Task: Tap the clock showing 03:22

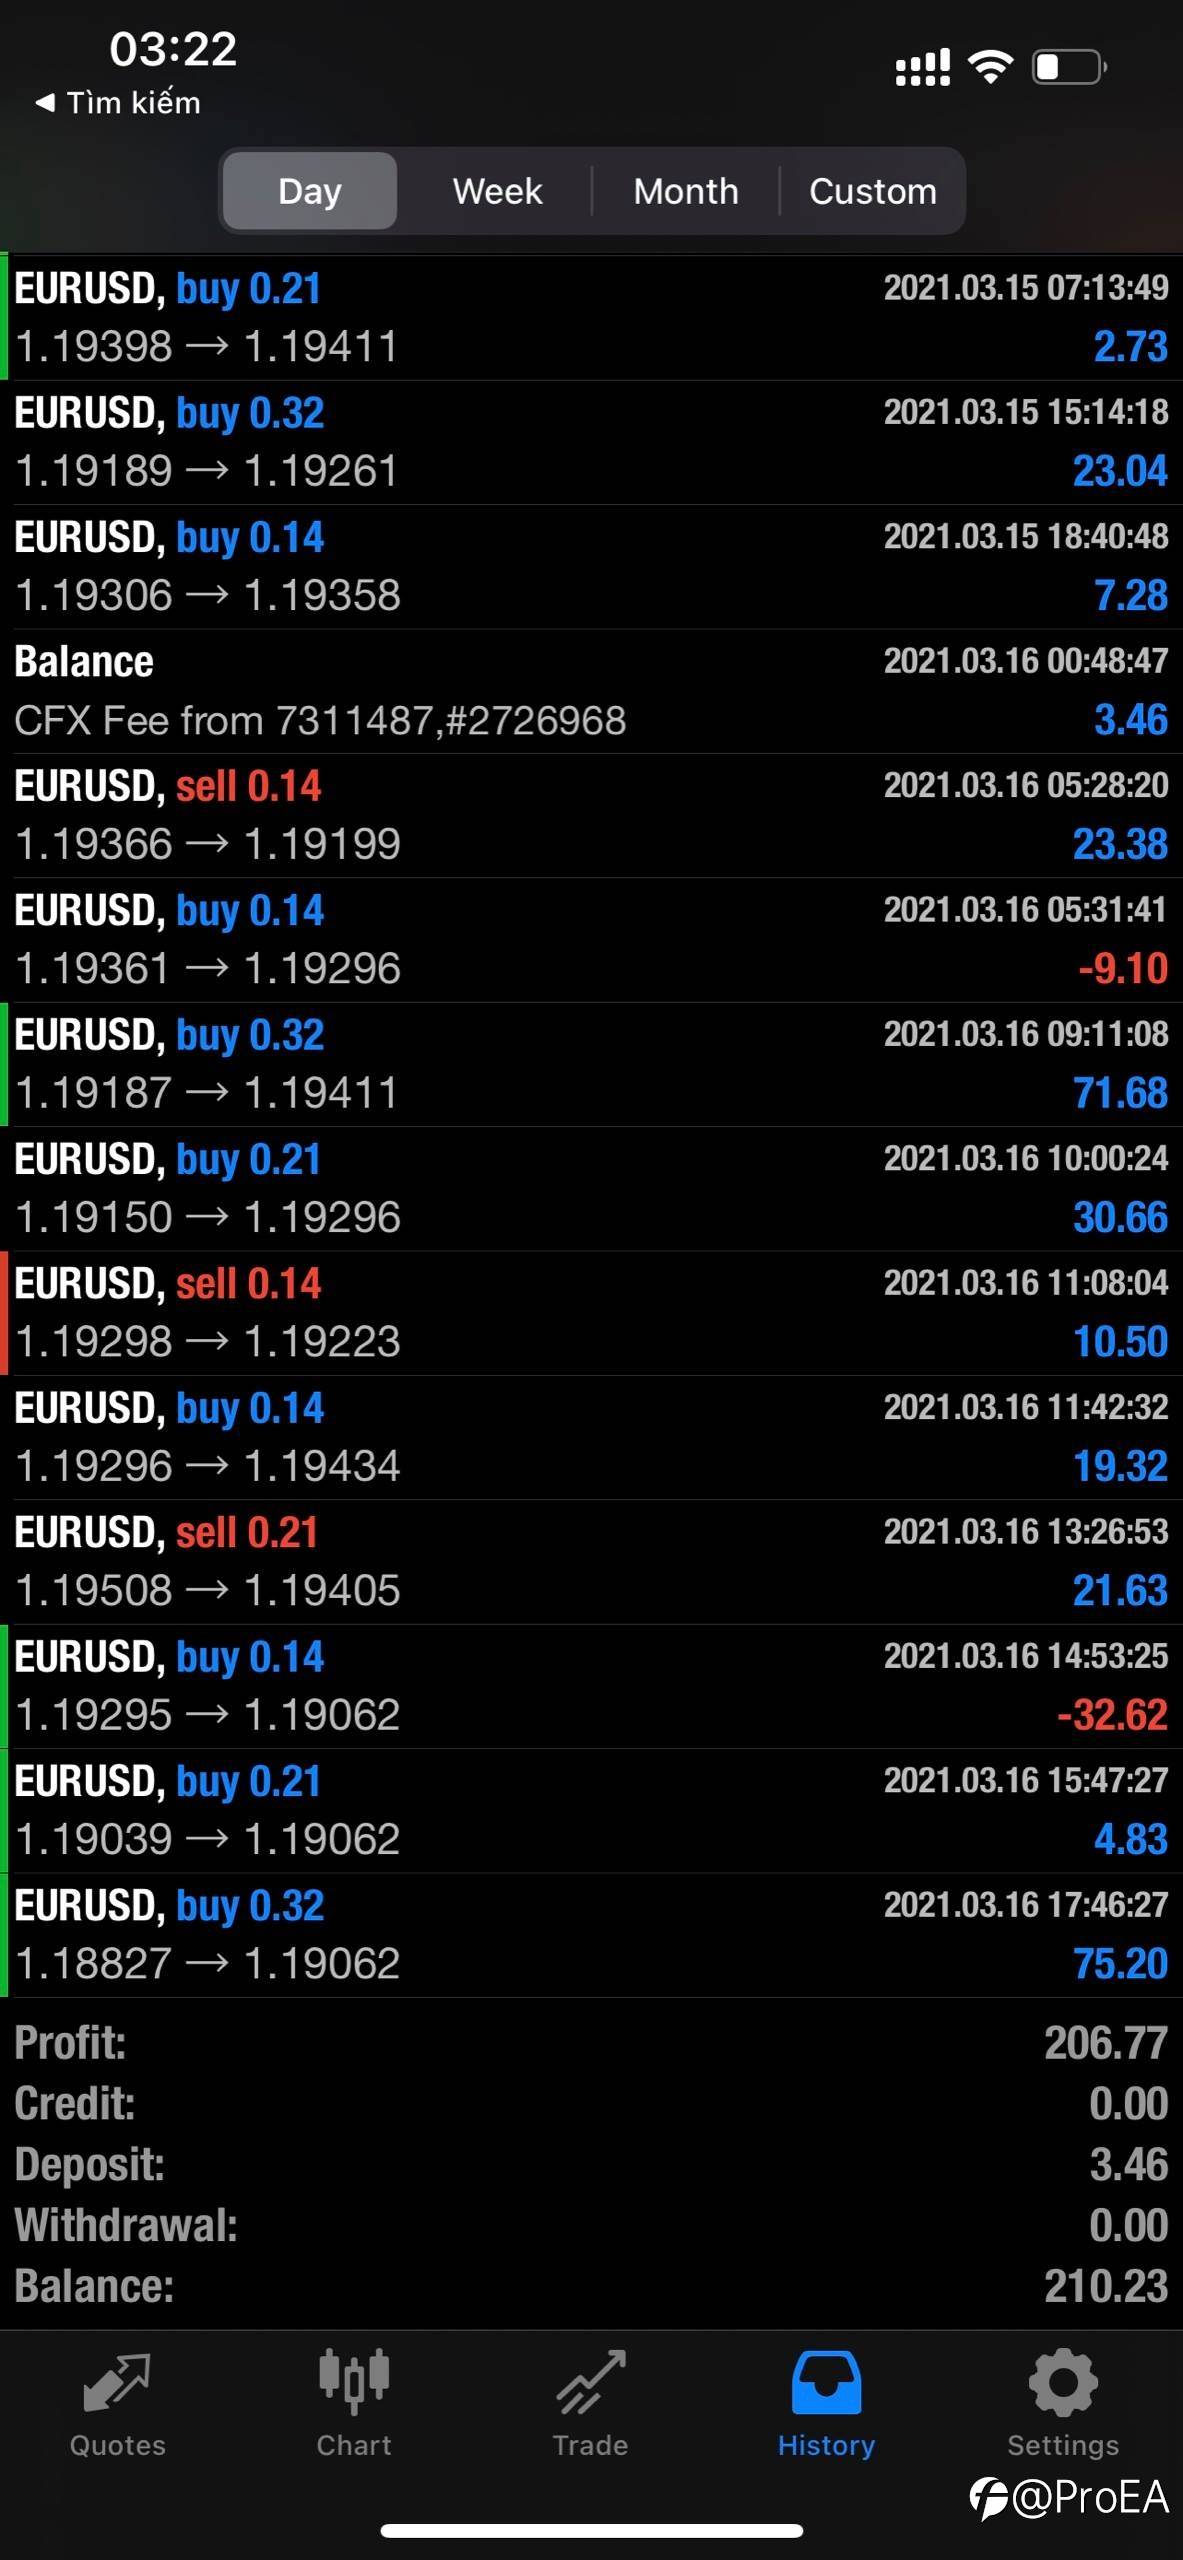Action: pos(173,49)
